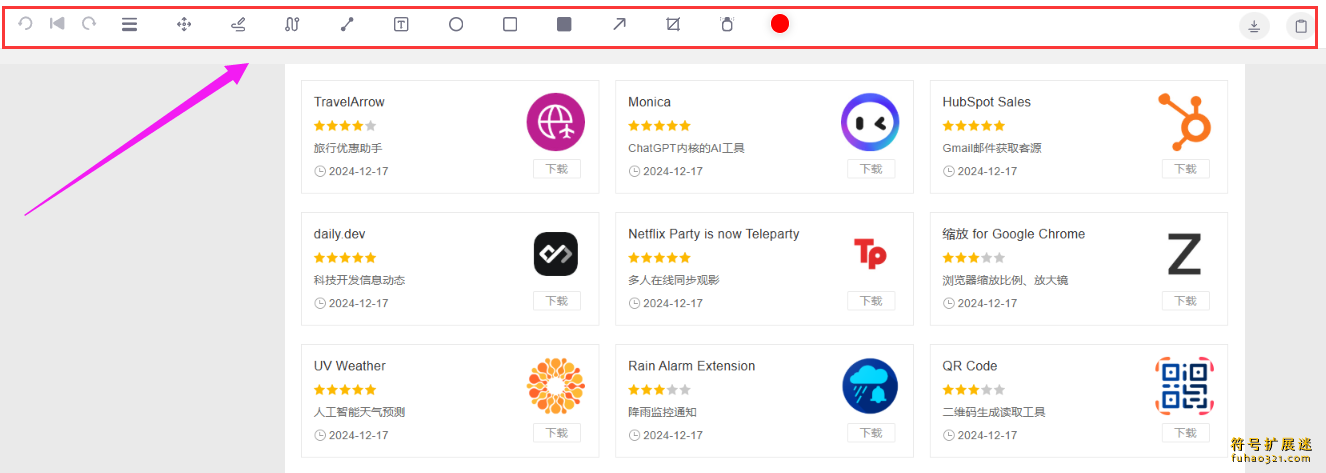Open the red color picker swatch
This screenshot has width=1326, height=473.
pos(780,24)
